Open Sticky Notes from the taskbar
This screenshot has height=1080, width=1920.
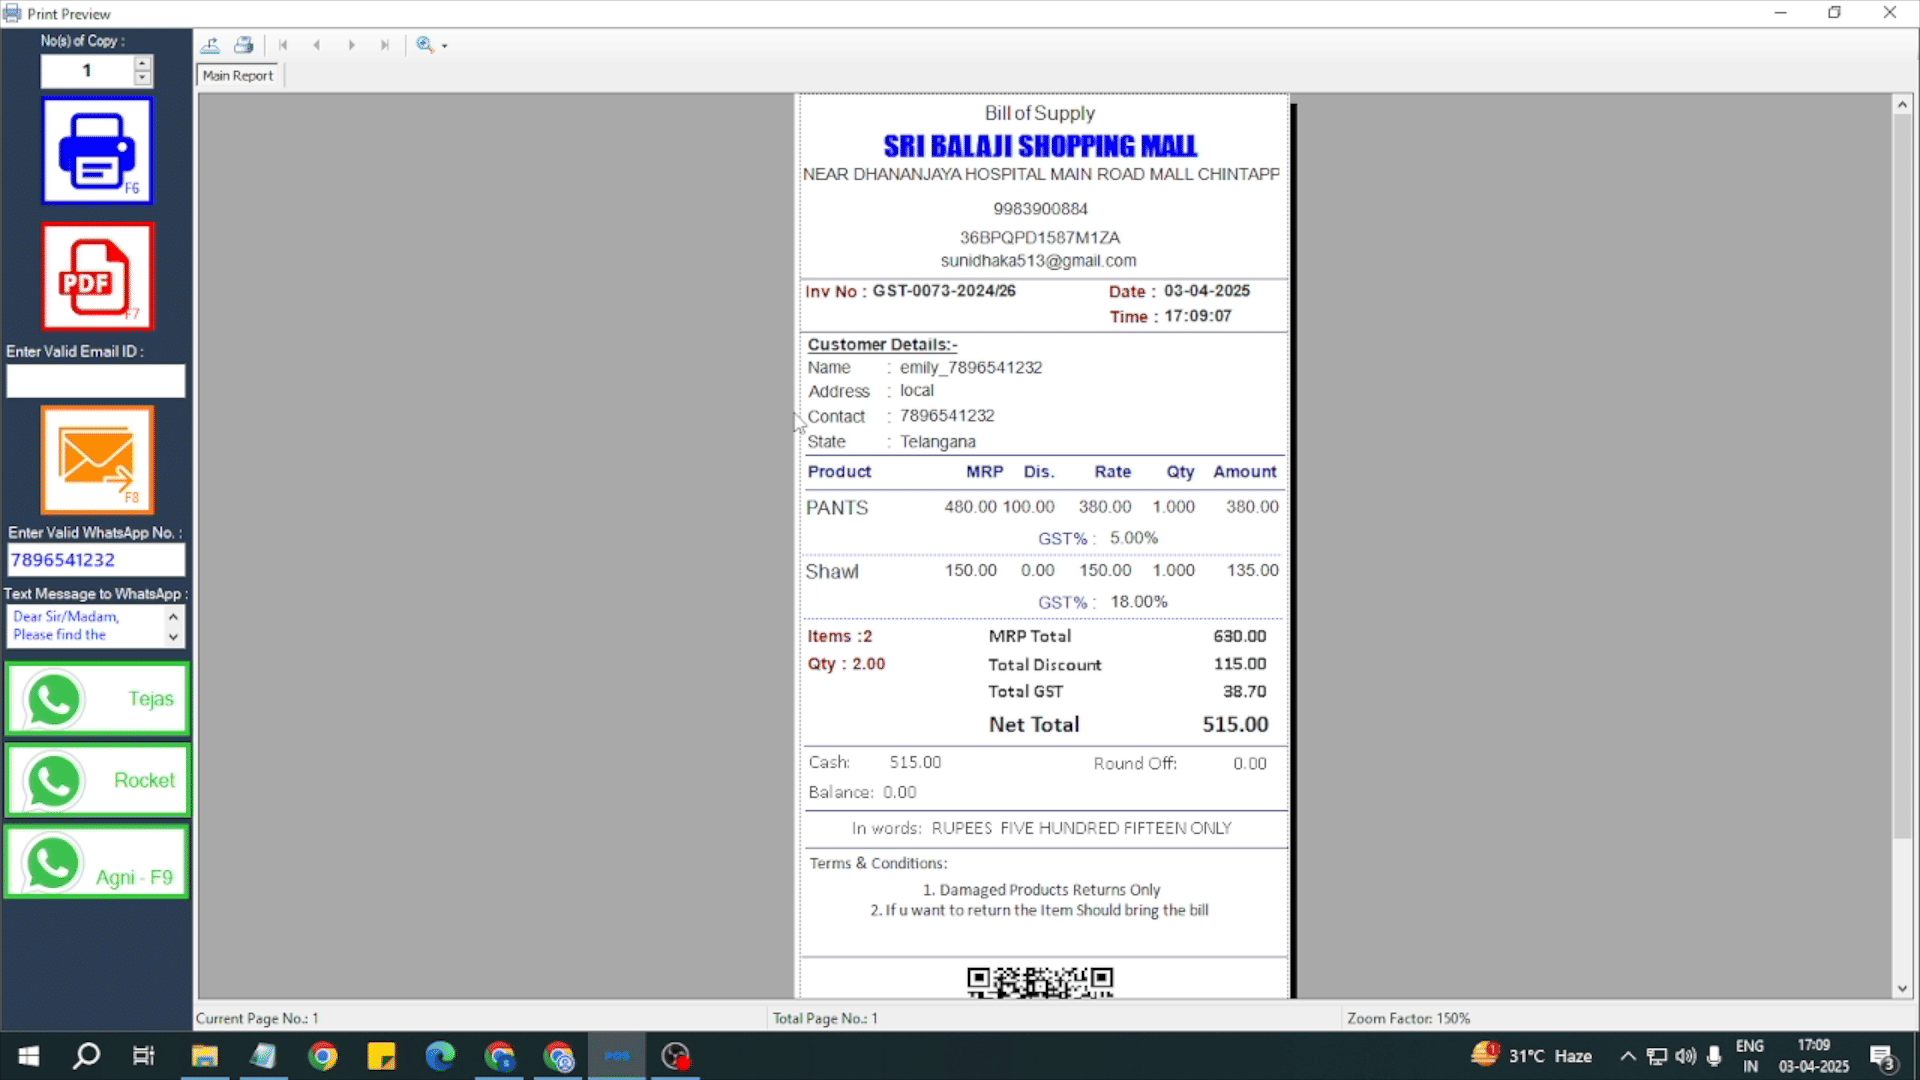pyautogui.click(x=381, y=1056)
